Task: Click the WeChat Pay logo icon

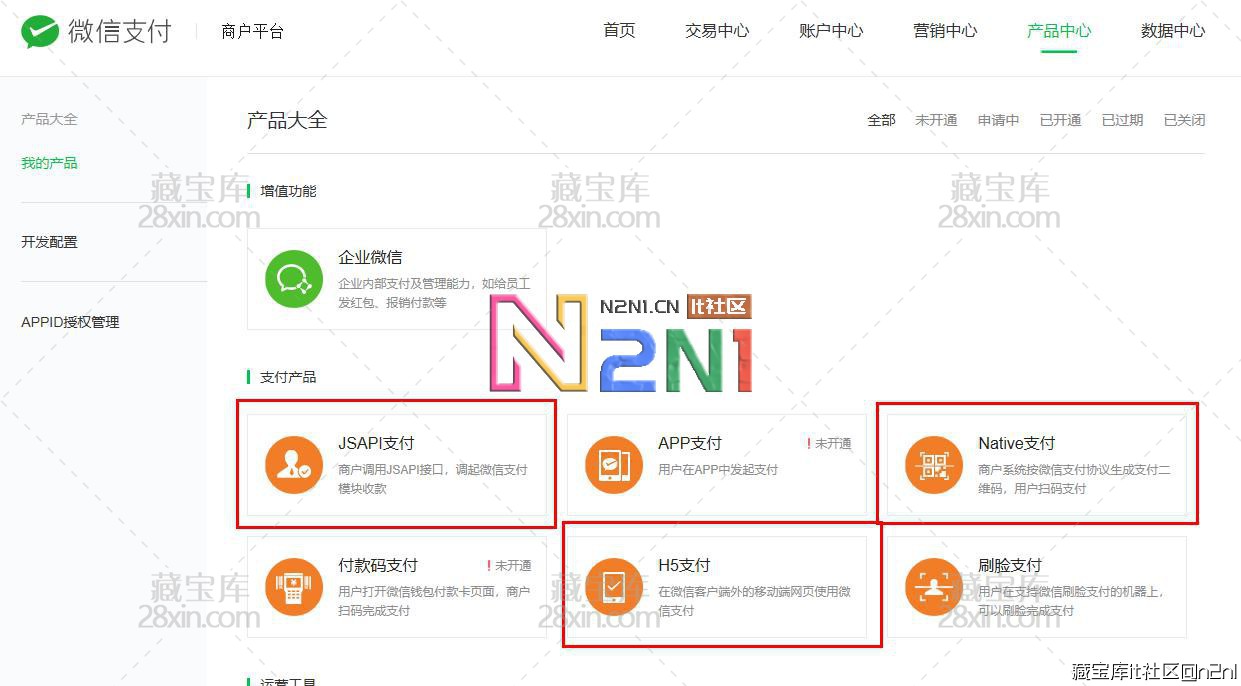Action: pos(40,31)
